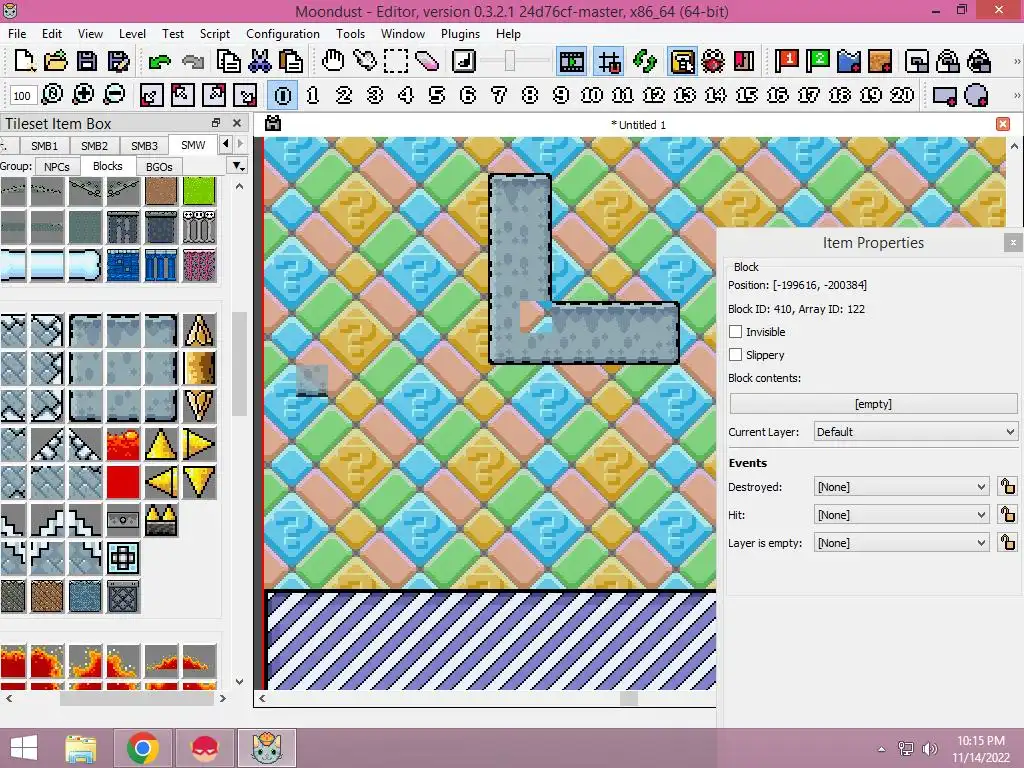Click lock button beside Layer is empty

(1008, 543)
